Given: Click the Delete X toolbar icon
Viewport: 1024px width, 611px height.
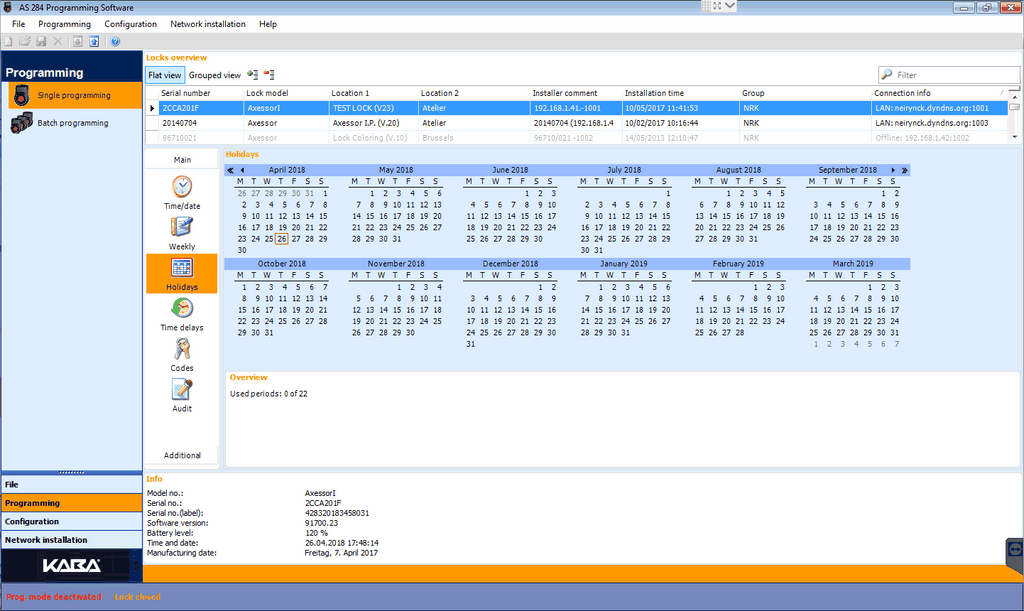Looking at the screenshot, I should click(x=57, y=41).
